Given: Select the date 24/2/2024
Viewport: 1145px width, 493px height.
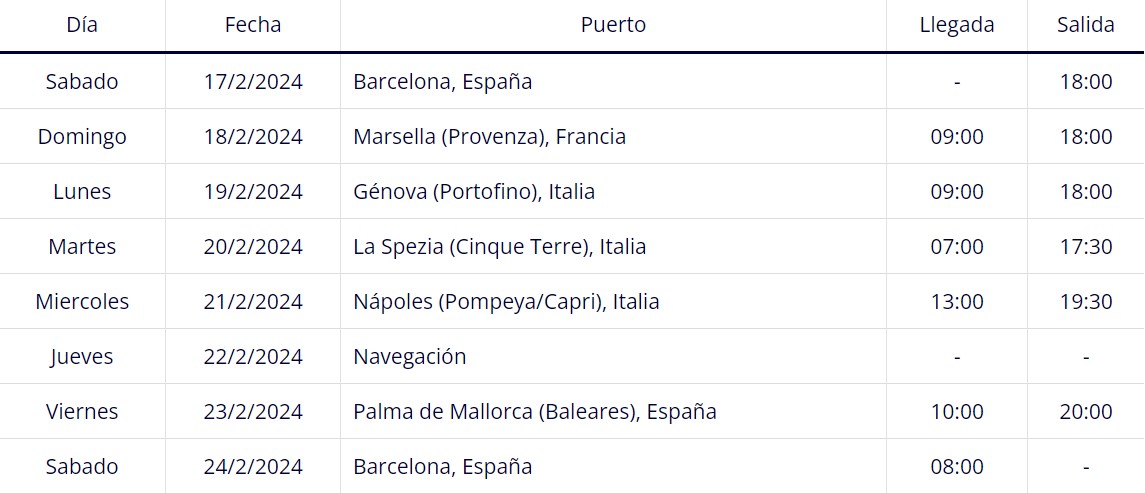Looking at the screenshot, I should point(253,466).
